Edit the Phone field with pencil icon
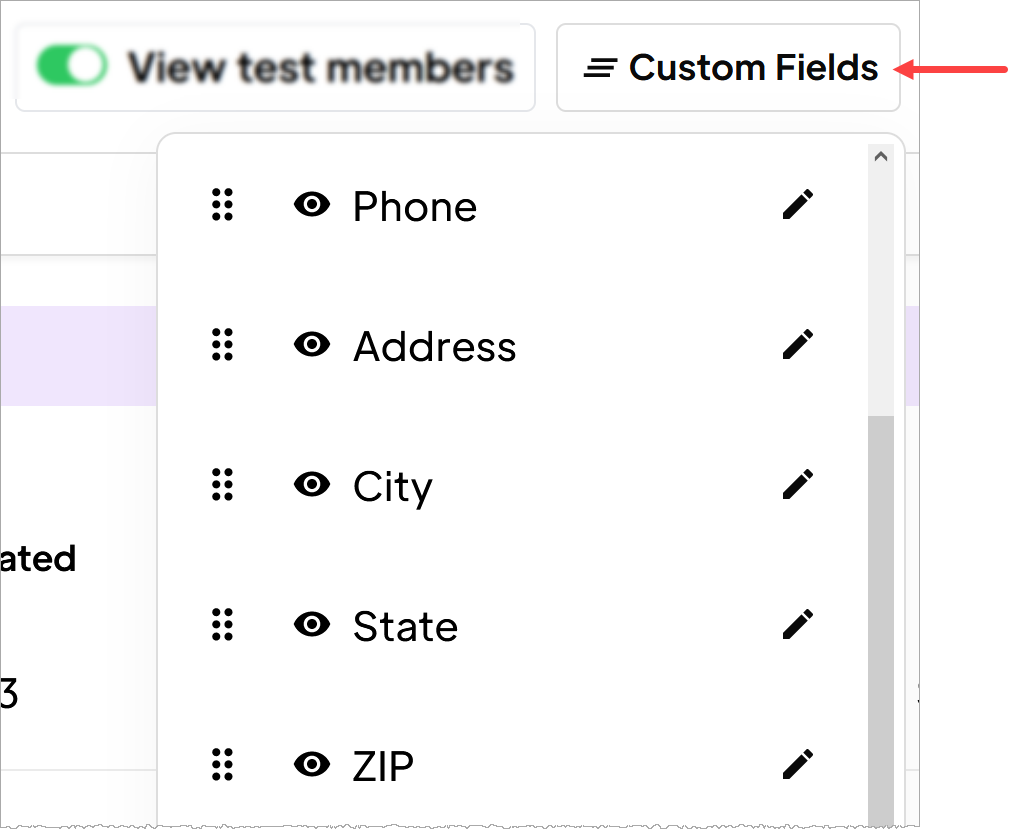 coord(798,205)
